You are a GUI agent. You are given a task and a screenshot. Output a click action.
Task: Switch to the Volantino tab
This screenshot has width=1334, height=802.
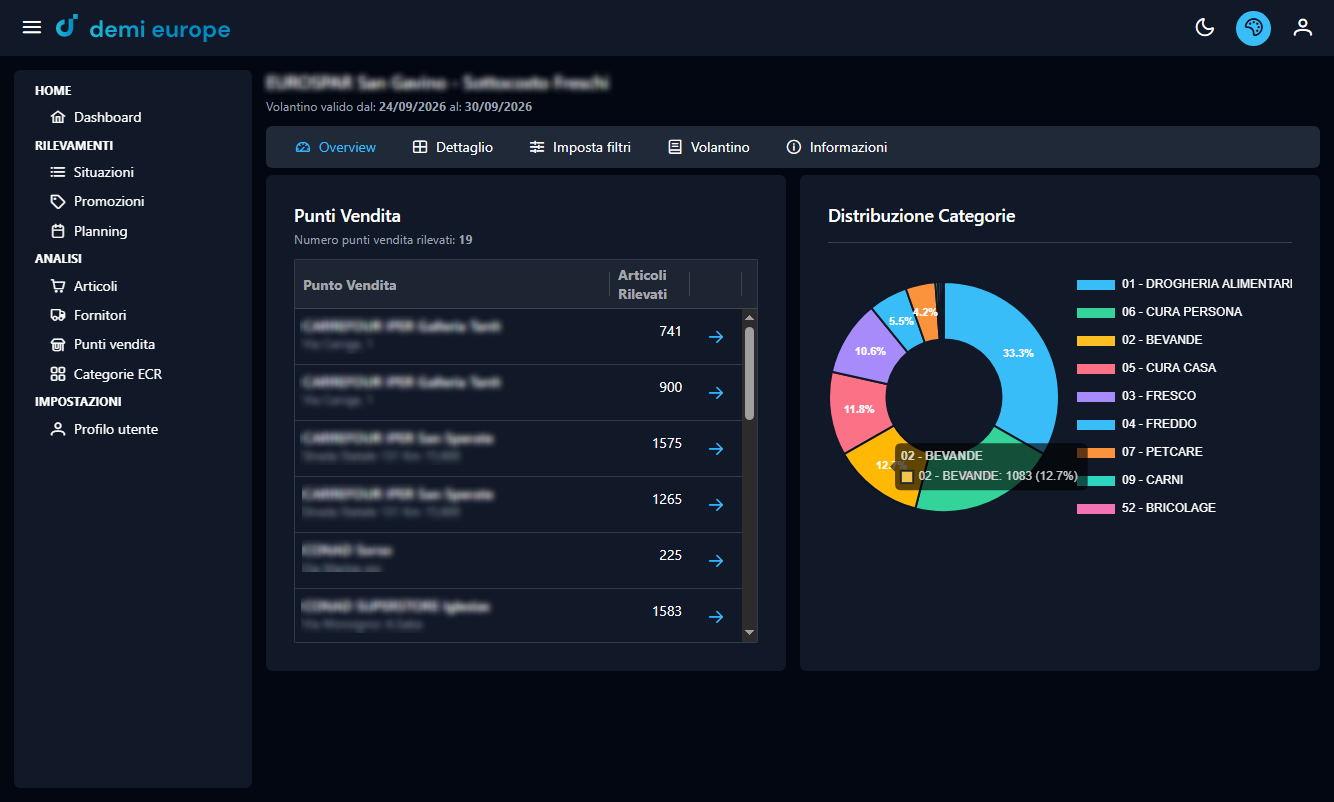pyautogui.click(x=708, y=147)
